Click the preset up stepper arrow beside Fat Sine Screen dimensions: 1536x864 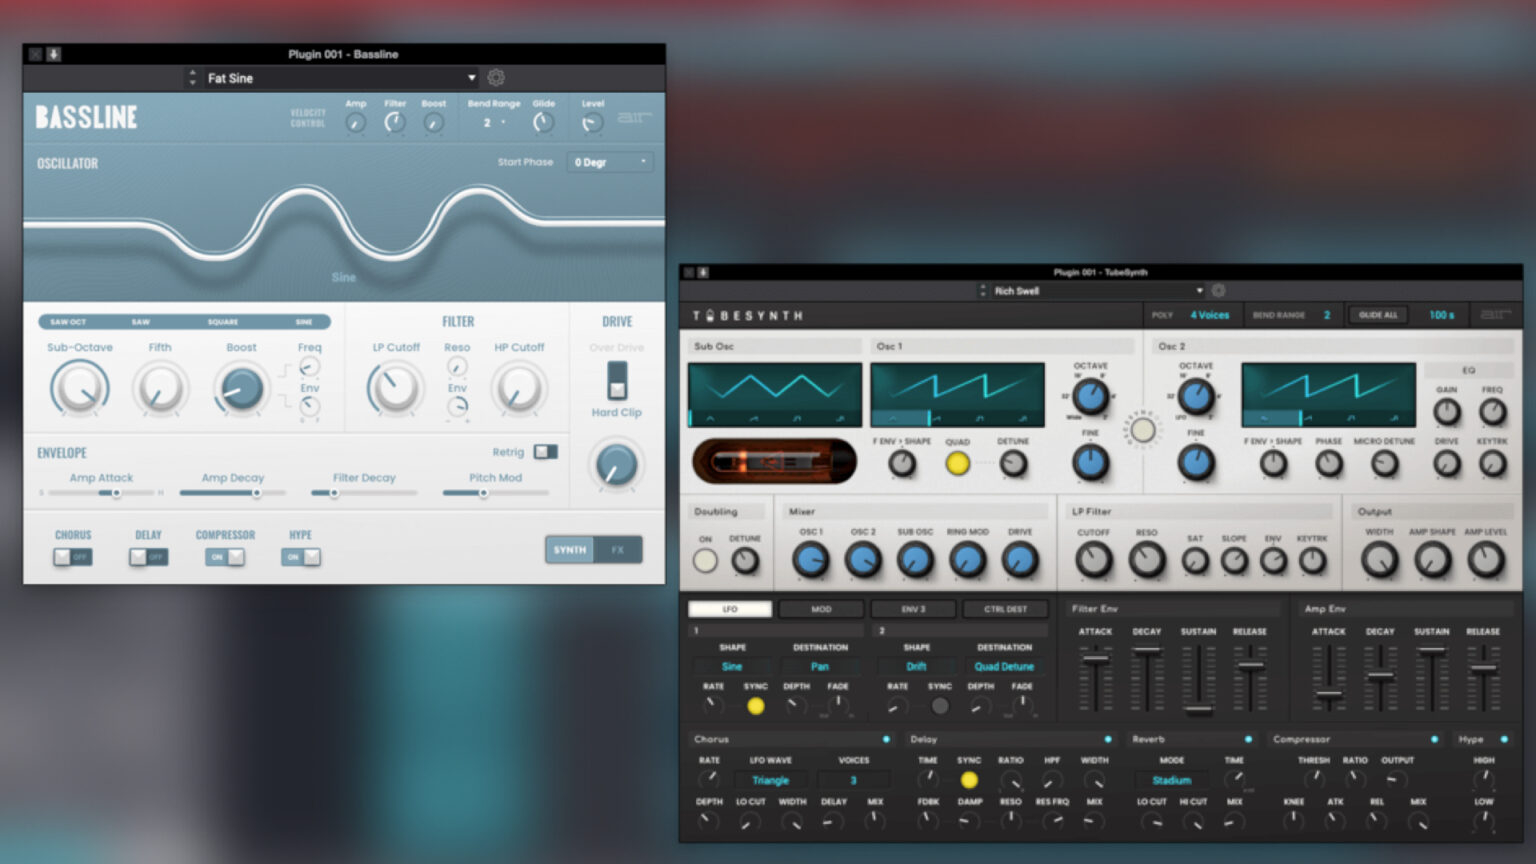coord(190,71)
